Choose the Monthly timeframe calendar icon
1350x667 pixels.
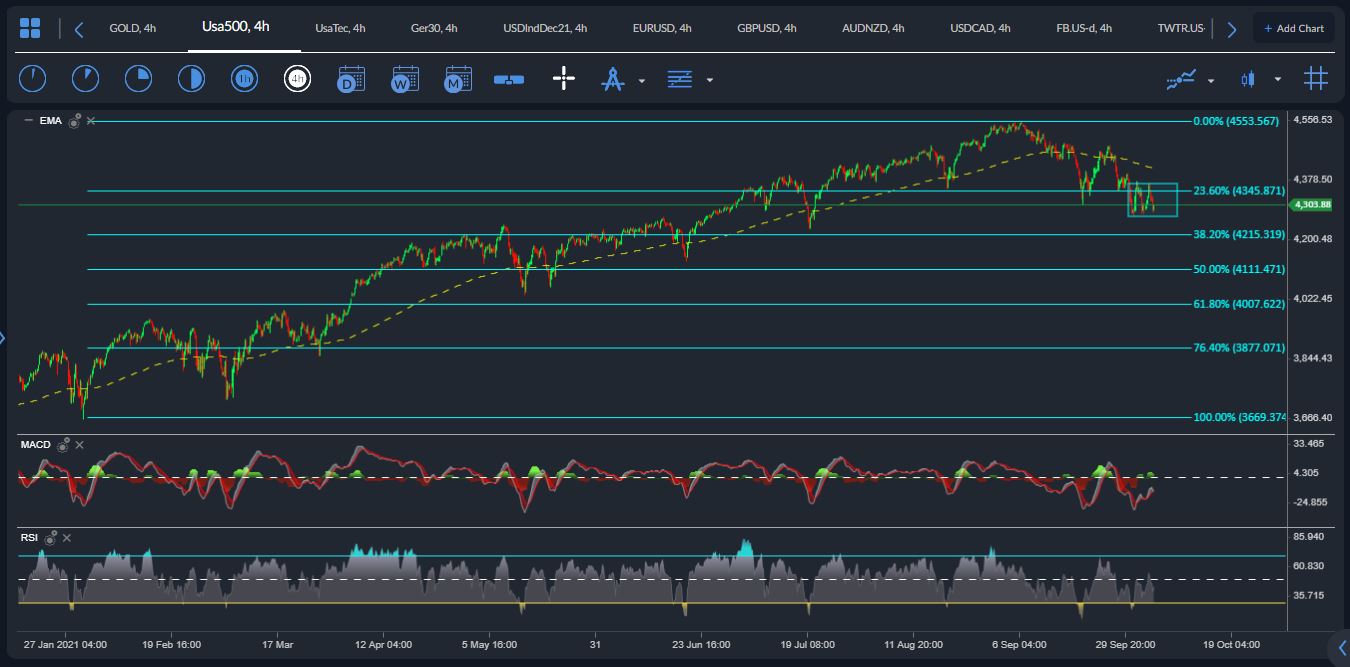tap(458, 79)
